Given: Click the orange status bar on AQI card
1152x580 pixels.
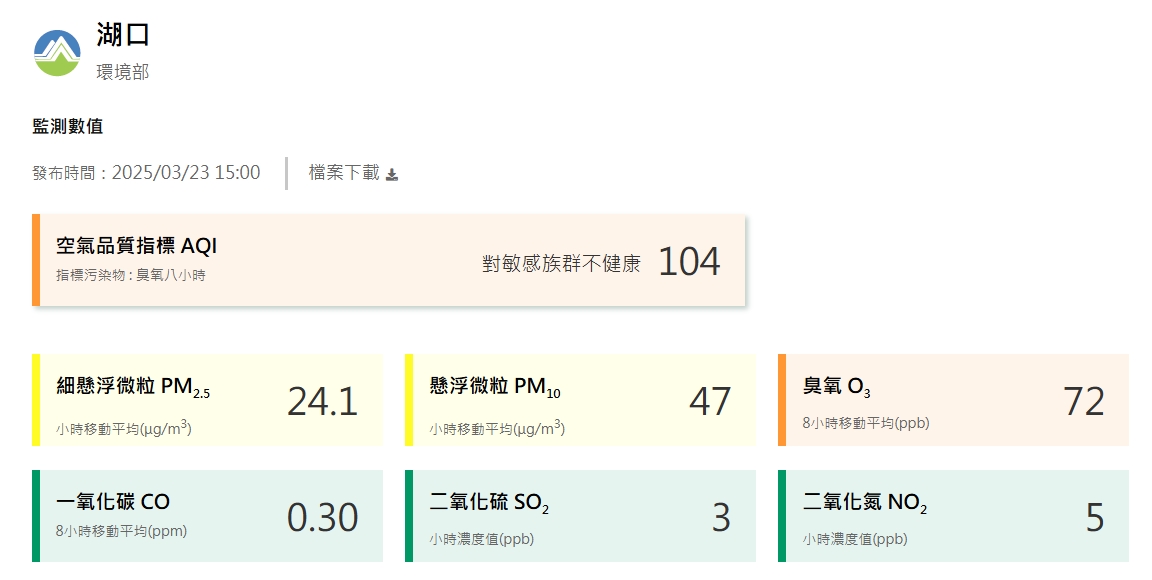Looking at the screenshot, I should (x=36, y=260).
